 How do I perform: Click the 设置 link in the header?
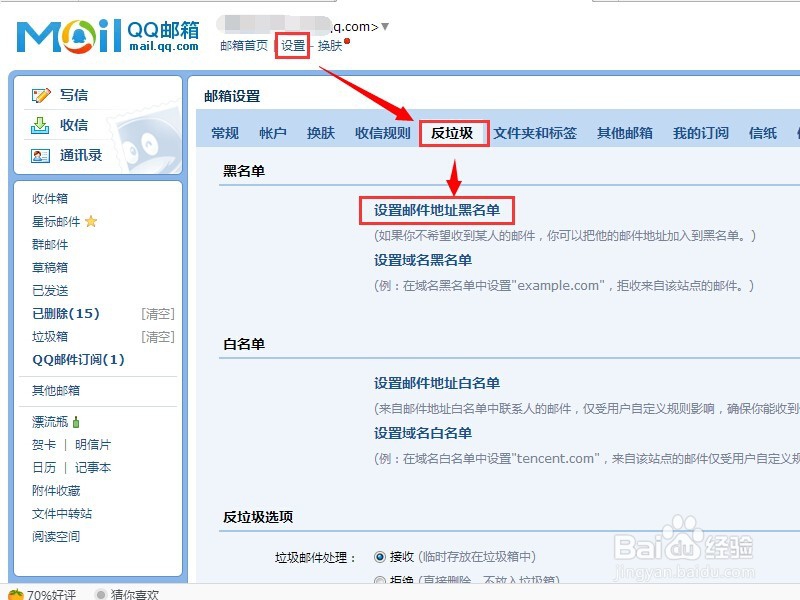tap(290, 44)
